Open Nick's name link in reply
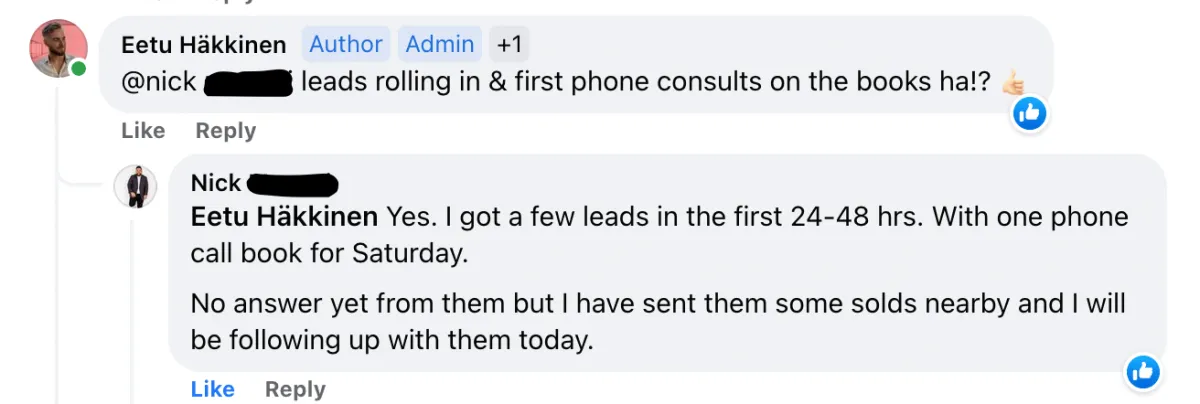 click(216, 183)
